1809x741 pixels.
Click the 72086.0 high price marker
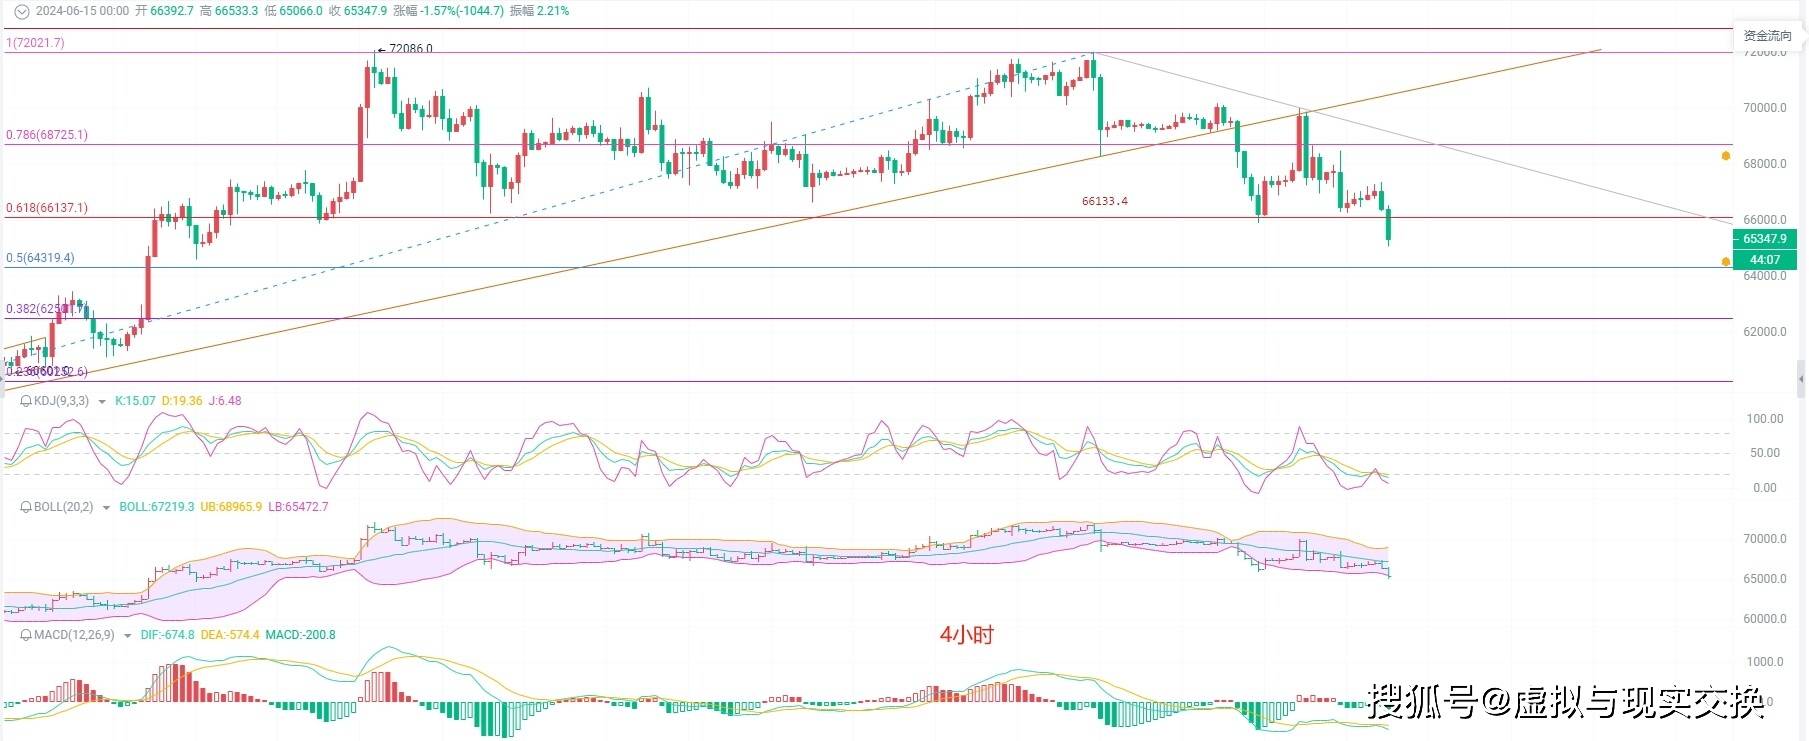[410, 48]
